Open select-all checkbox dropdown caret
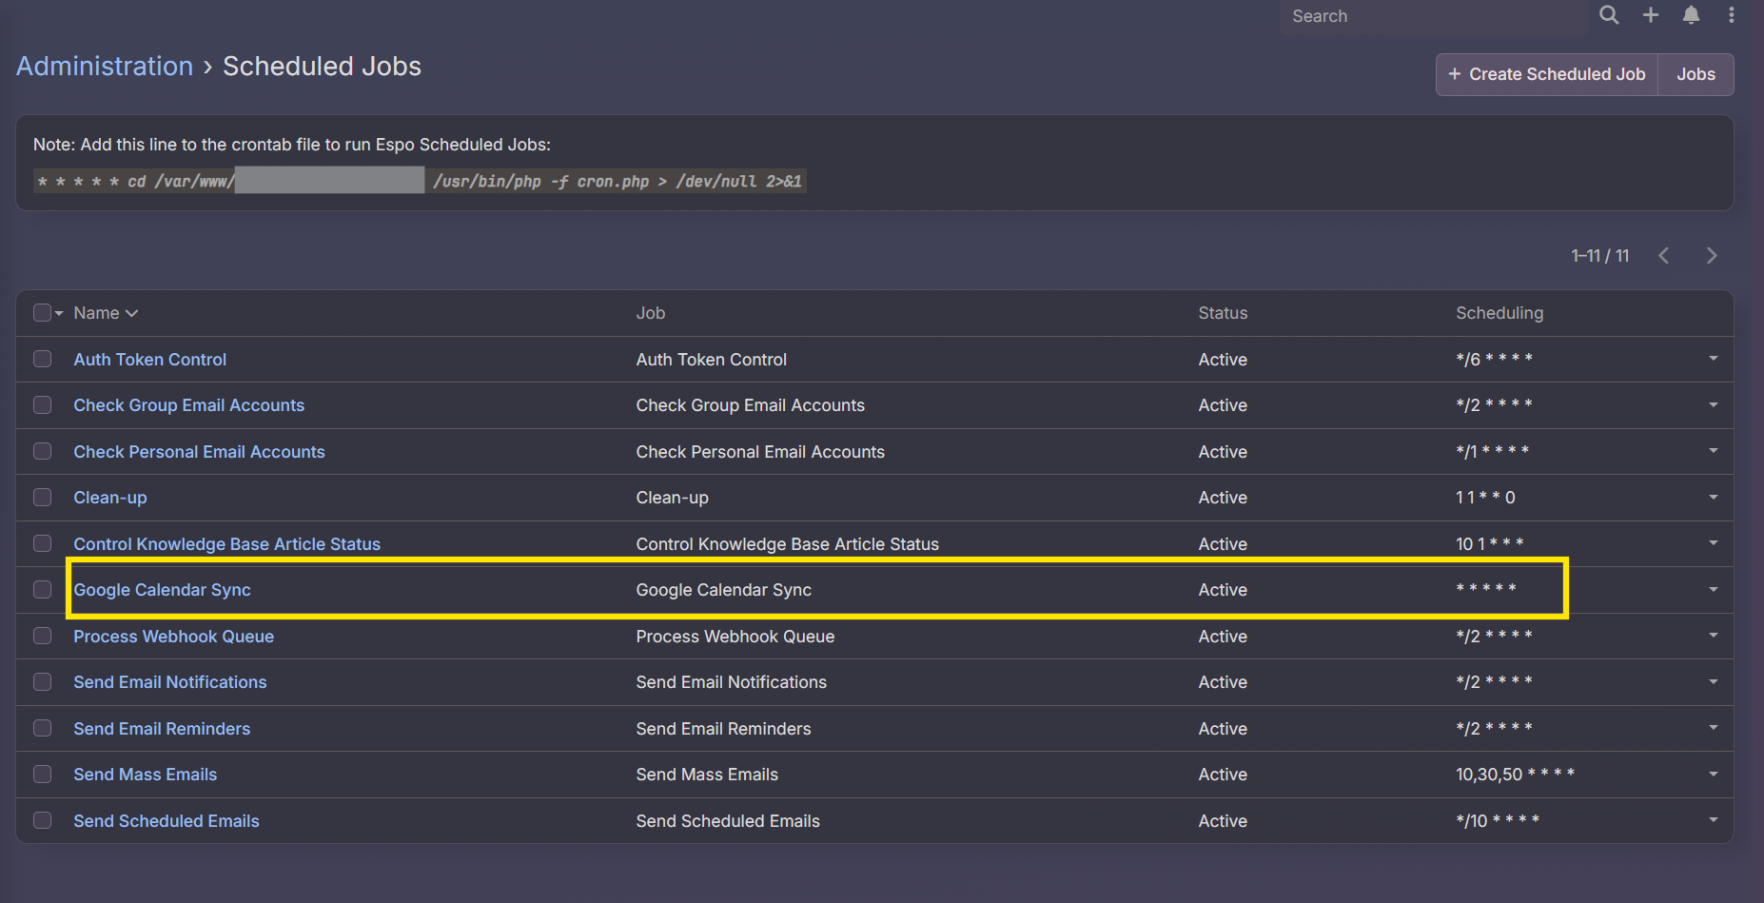The width and height of the screenshot is (1764, 903). [59, 314]
